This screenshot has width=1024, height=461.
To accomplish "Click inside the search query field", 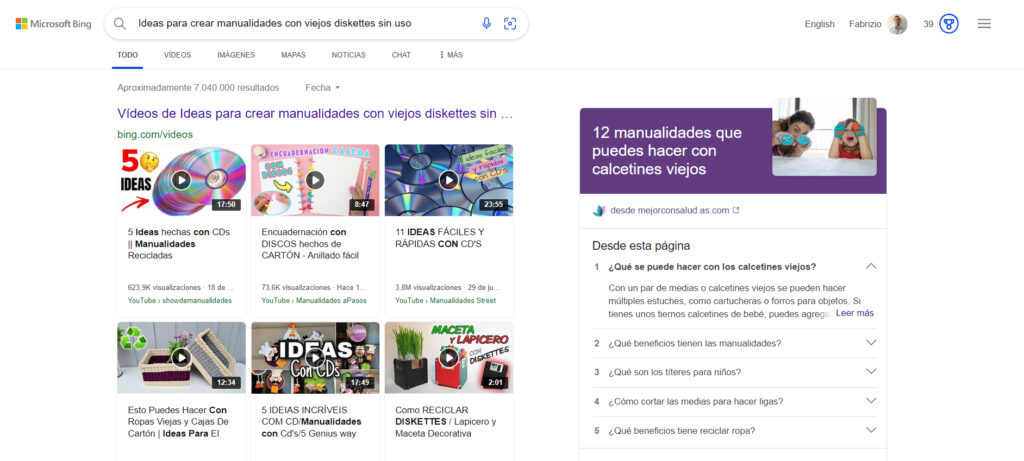I will (x=300, y=23).
